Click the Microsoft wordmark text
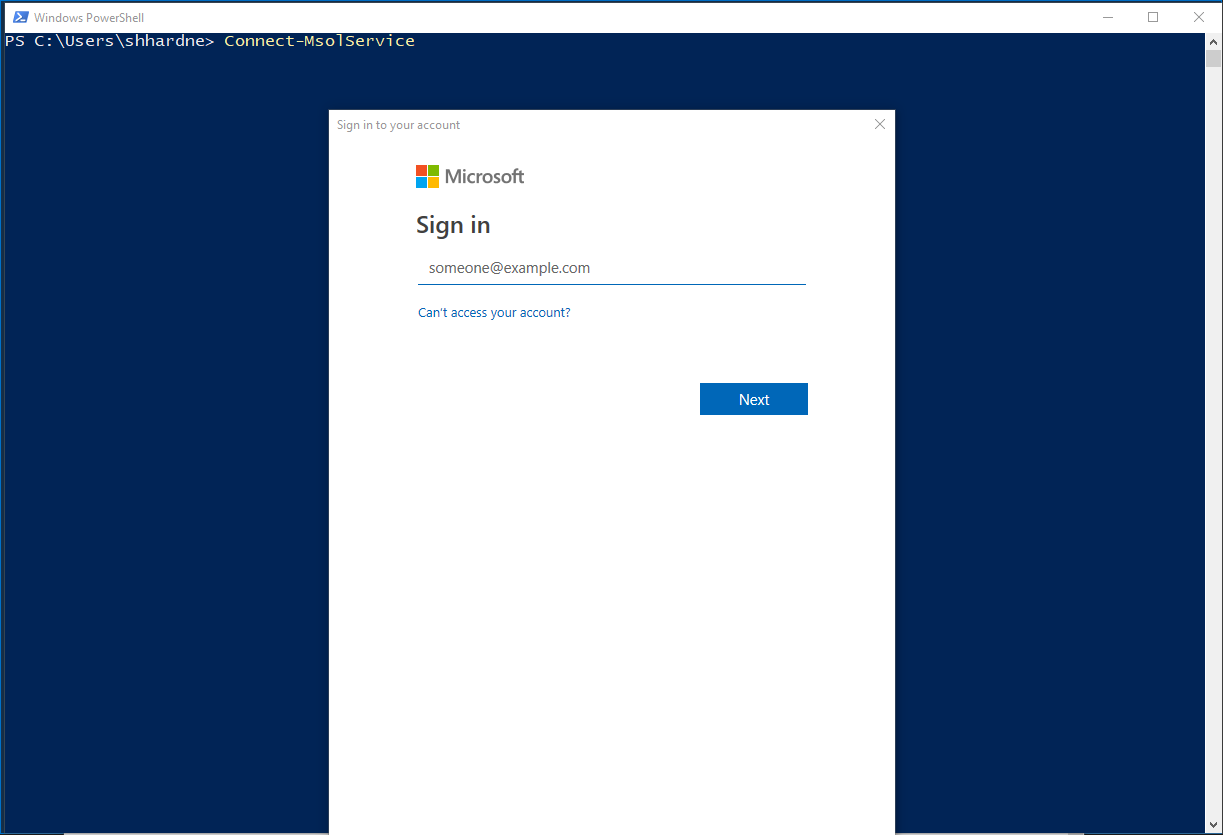The image size is (1223, 835). (x=484, y=177)
